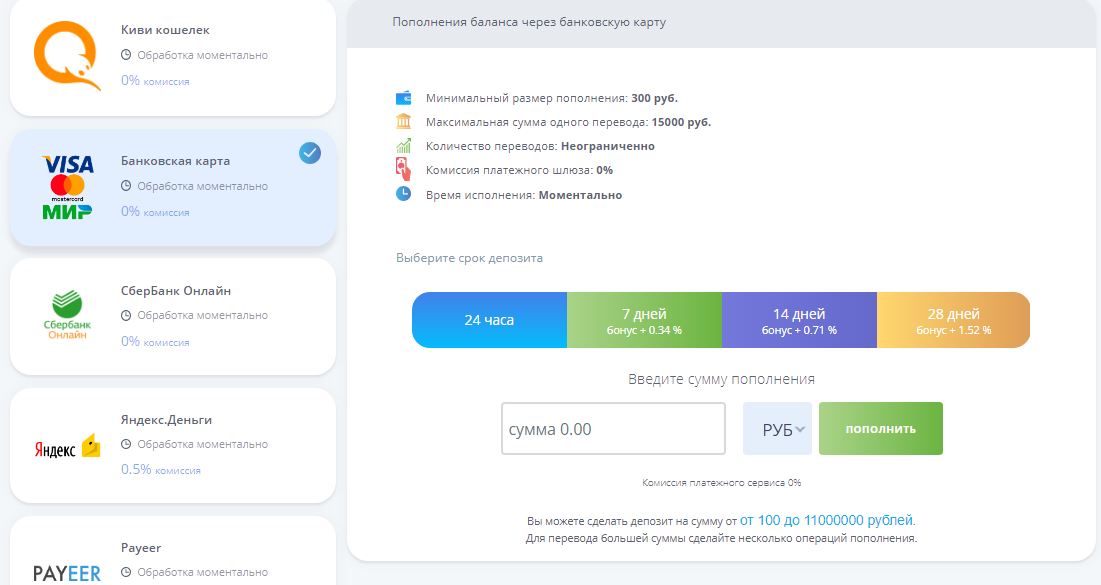Select the 28 дней deposit term
The width and height of the screenshot is (1101, 585).
[x=953, y=319]
